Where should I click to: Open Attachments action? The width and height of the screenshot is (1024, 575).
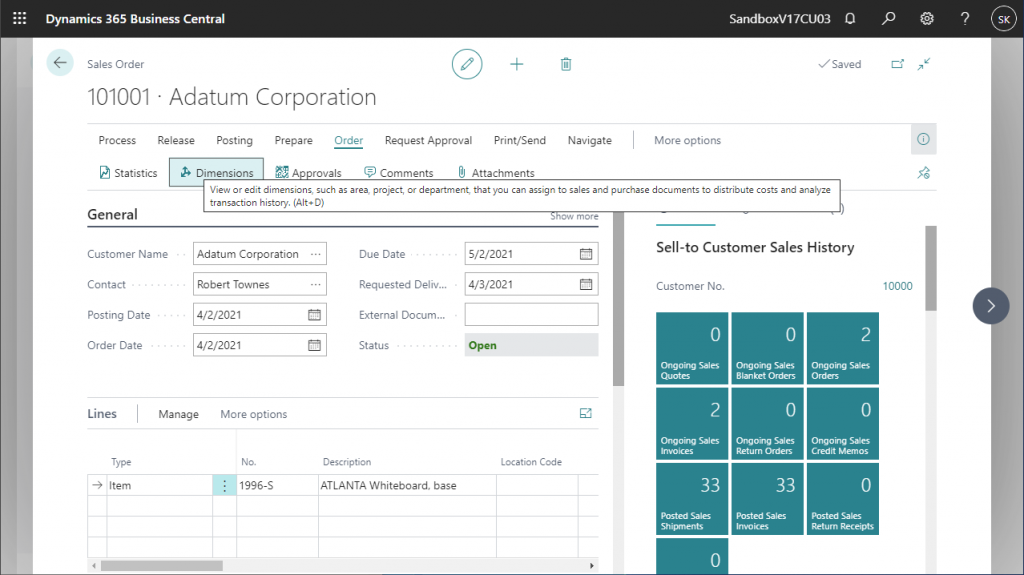[x=496, y=172]
